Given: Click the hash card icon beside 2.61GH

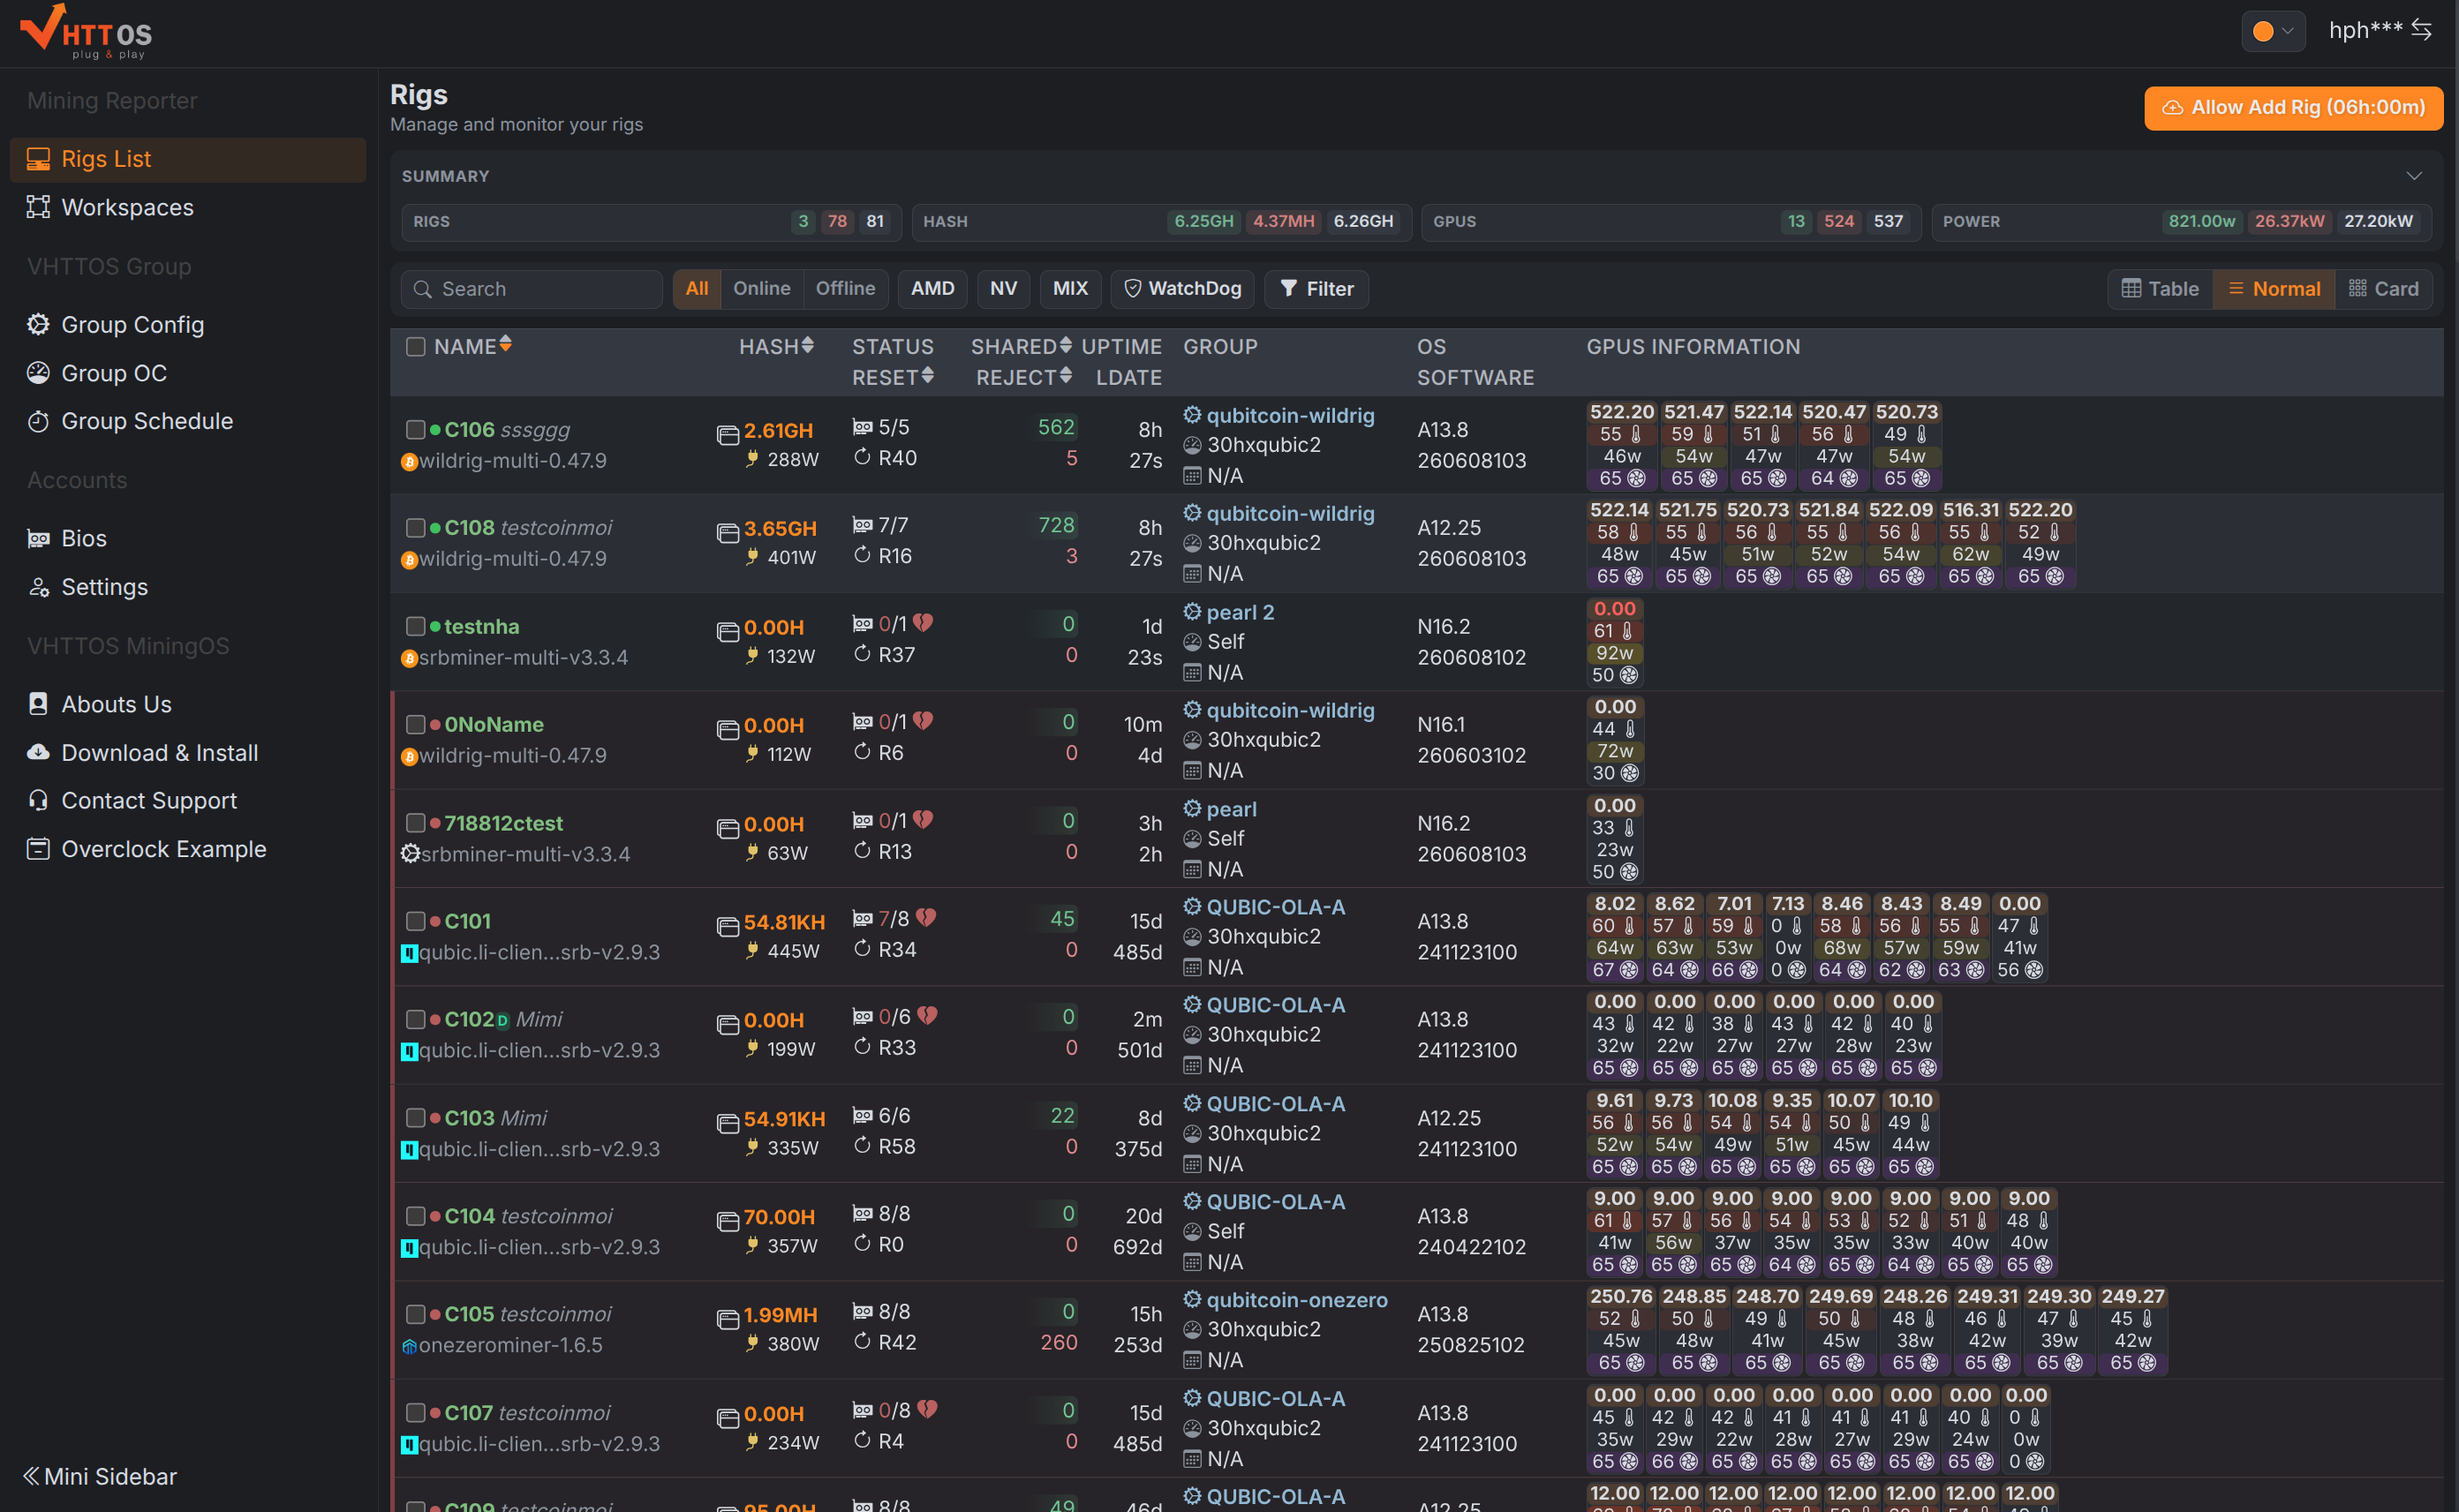Looking at the screenshot, I should (x=728, y=434).
